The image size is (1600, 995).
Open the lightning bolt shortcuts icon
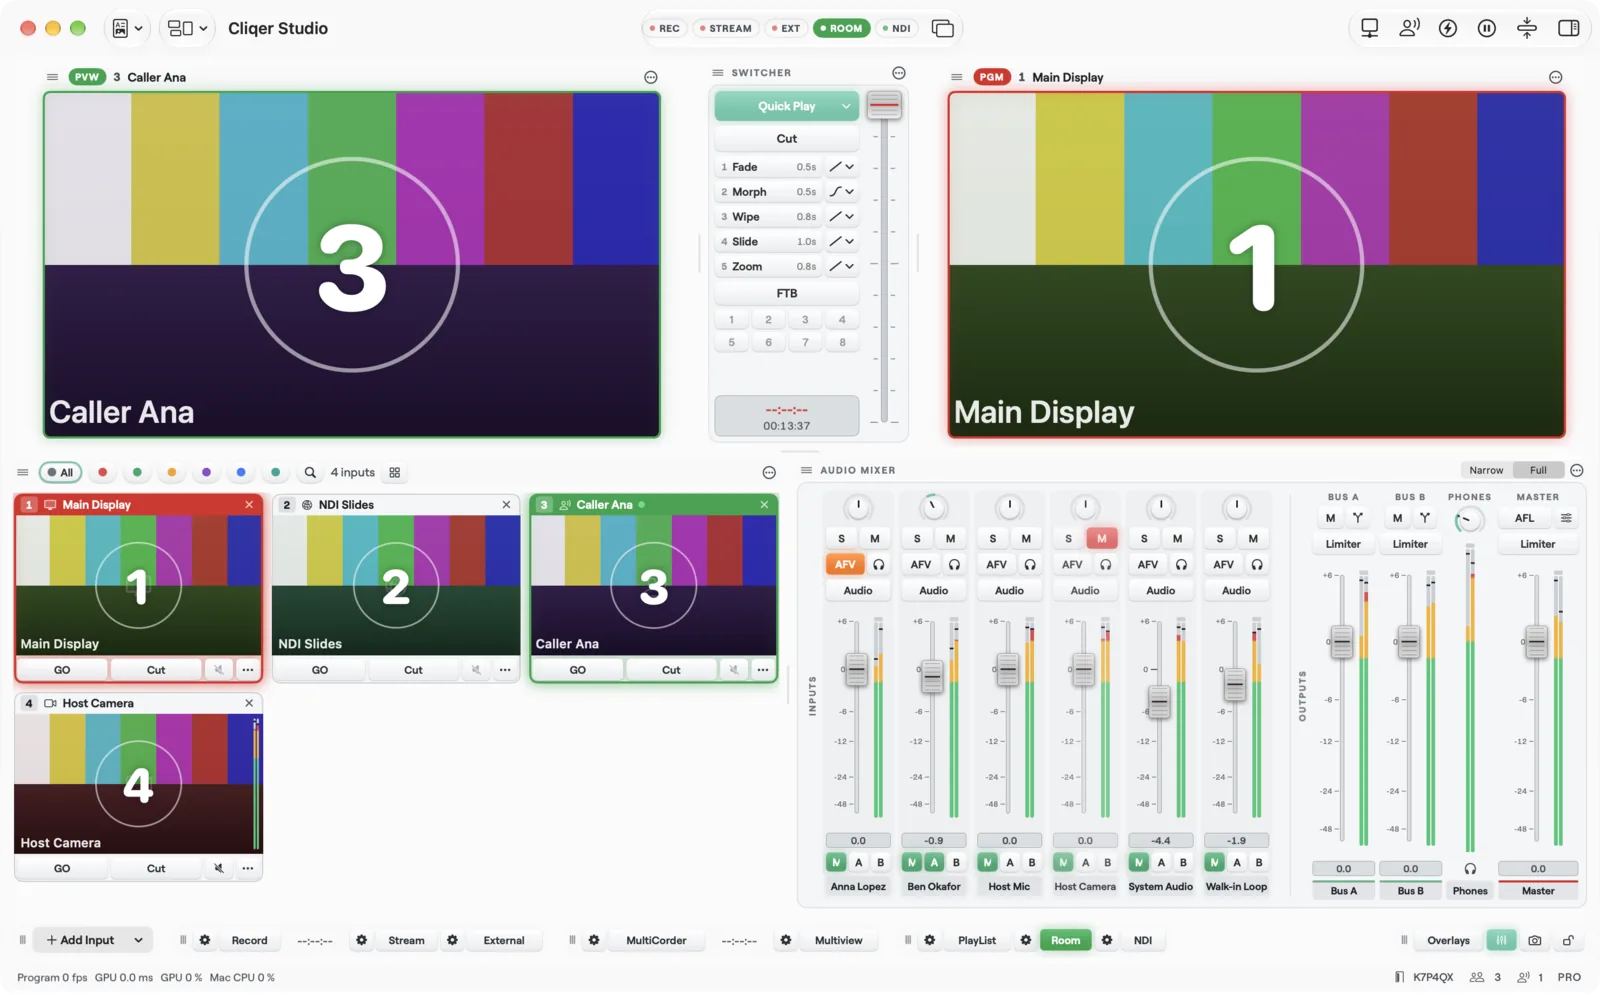1448,28
